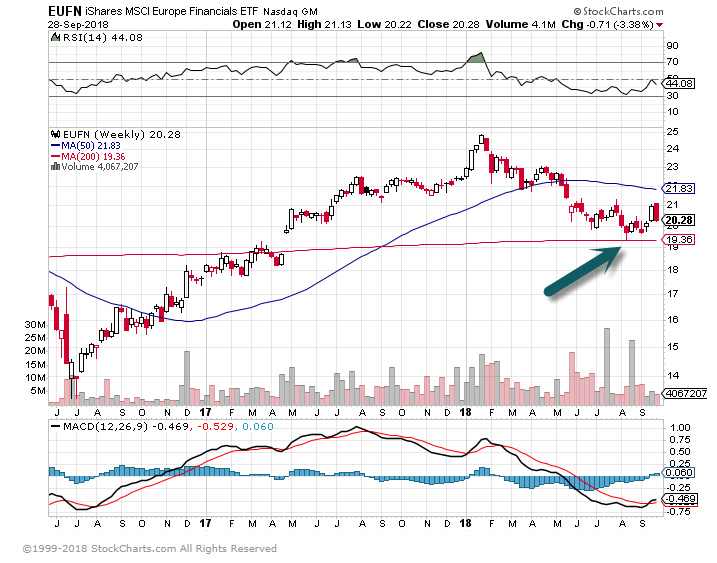Click the 30 oversold level on RSI axis

pos(673,95)
